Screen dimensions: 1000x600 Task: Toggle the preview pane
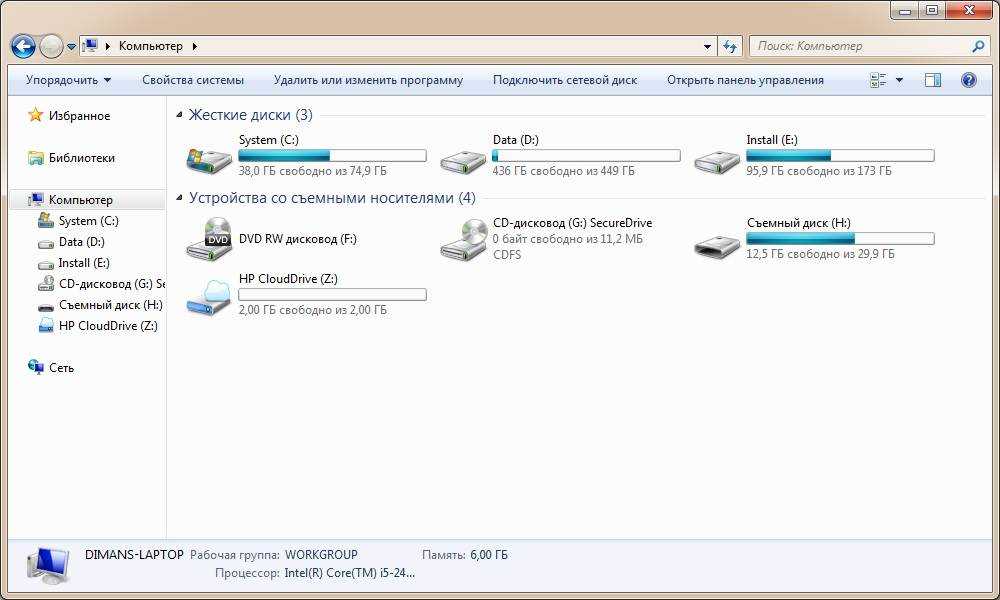coord(932,80)
